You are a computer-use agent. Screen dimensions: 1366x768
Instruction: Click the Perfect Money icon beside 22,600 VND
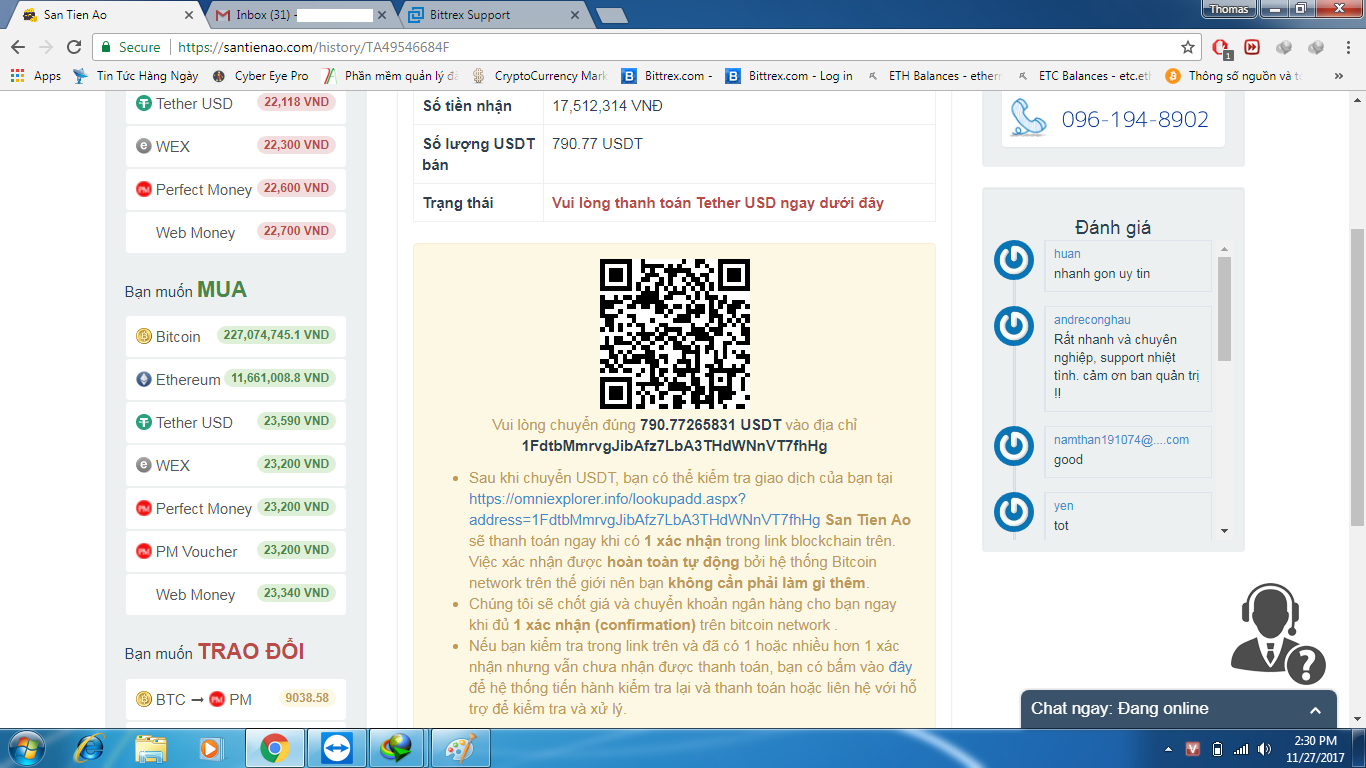point(144,189)
